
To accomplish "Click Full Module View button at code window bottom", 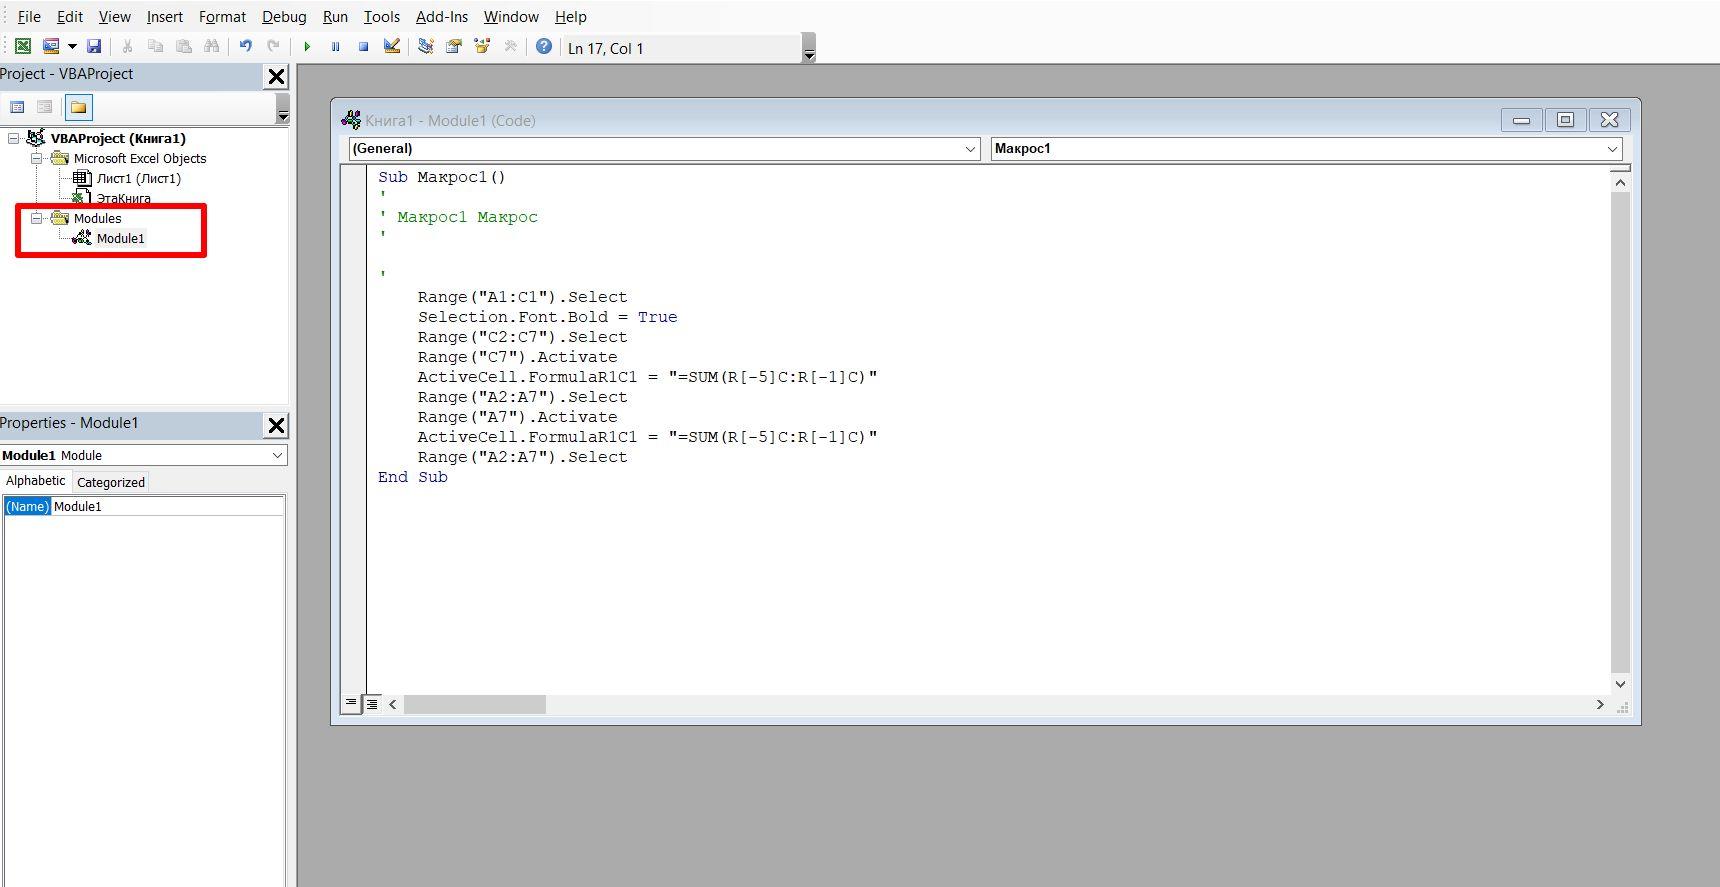I will pyautogui.click(x=372, y=704).
